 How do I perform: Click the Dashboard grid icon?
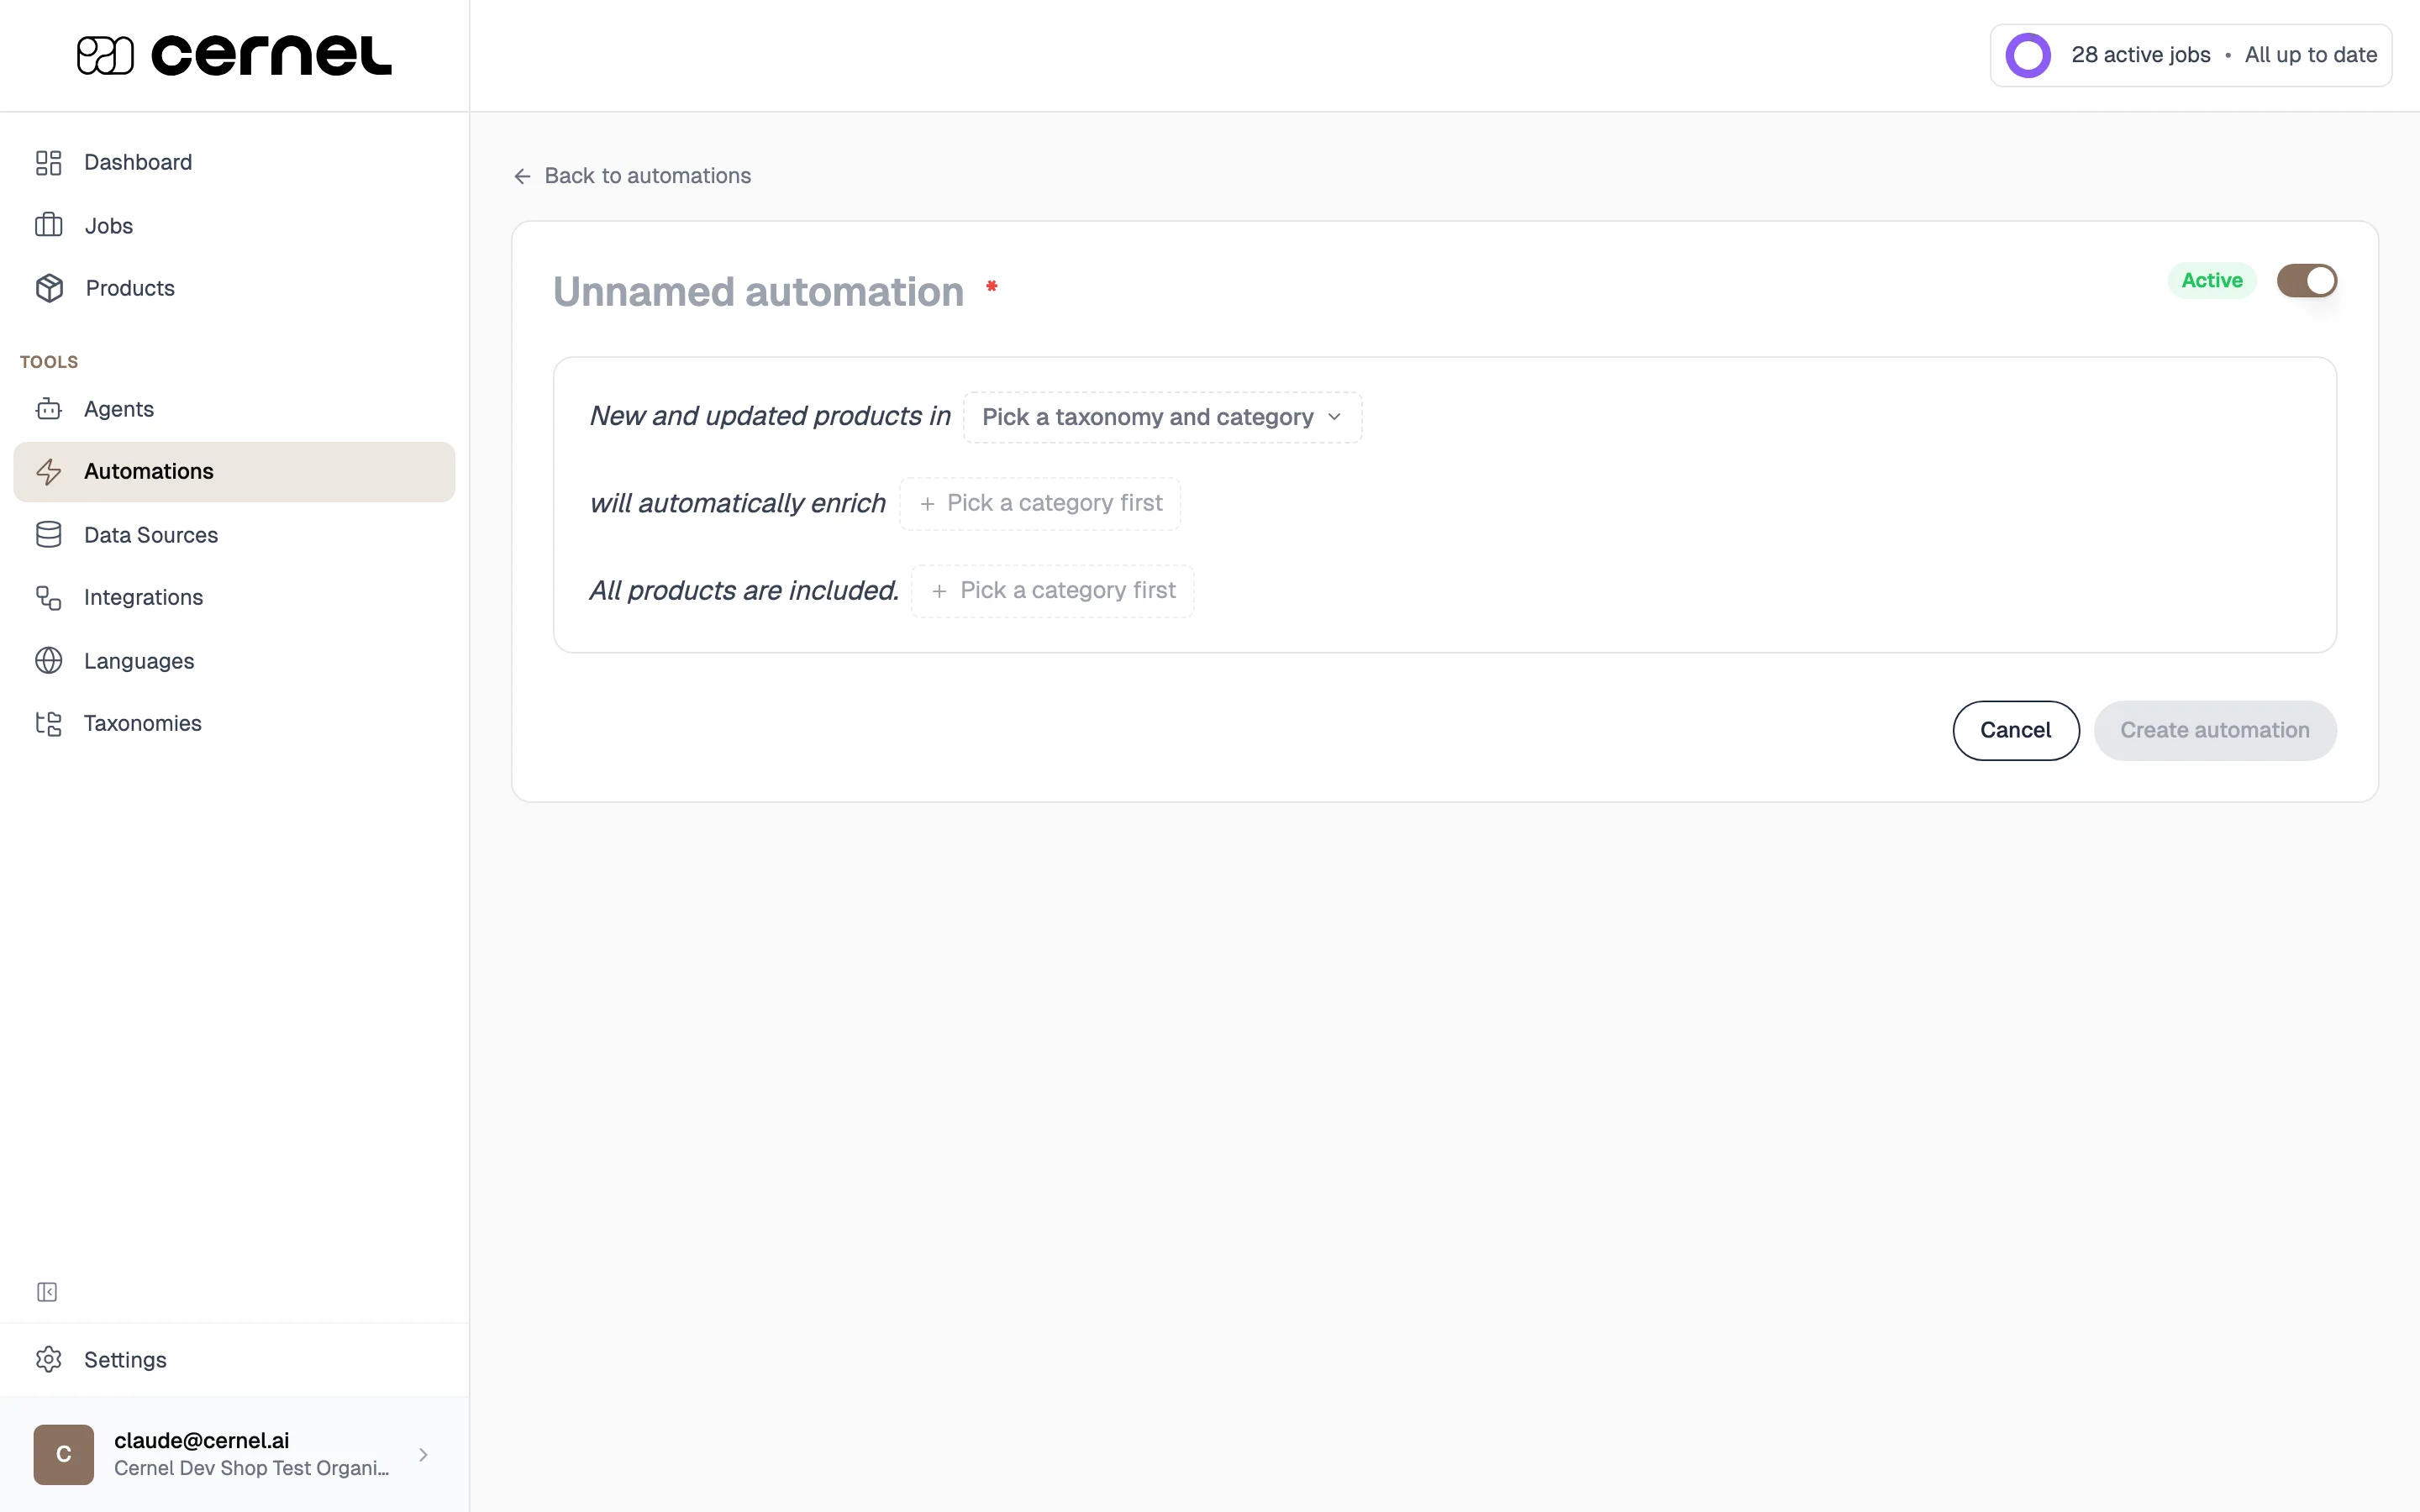(48, 162)
